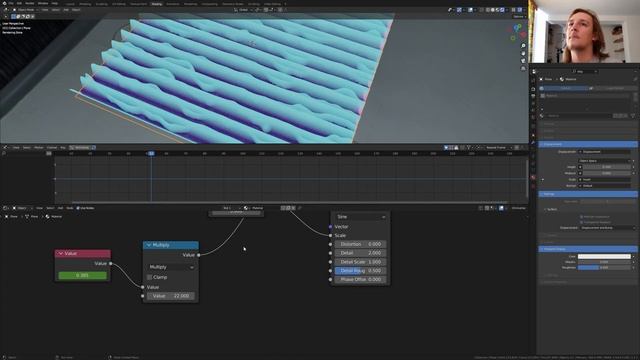Collapse the Settings panel header
640x360 pixels.
point(588,194)
